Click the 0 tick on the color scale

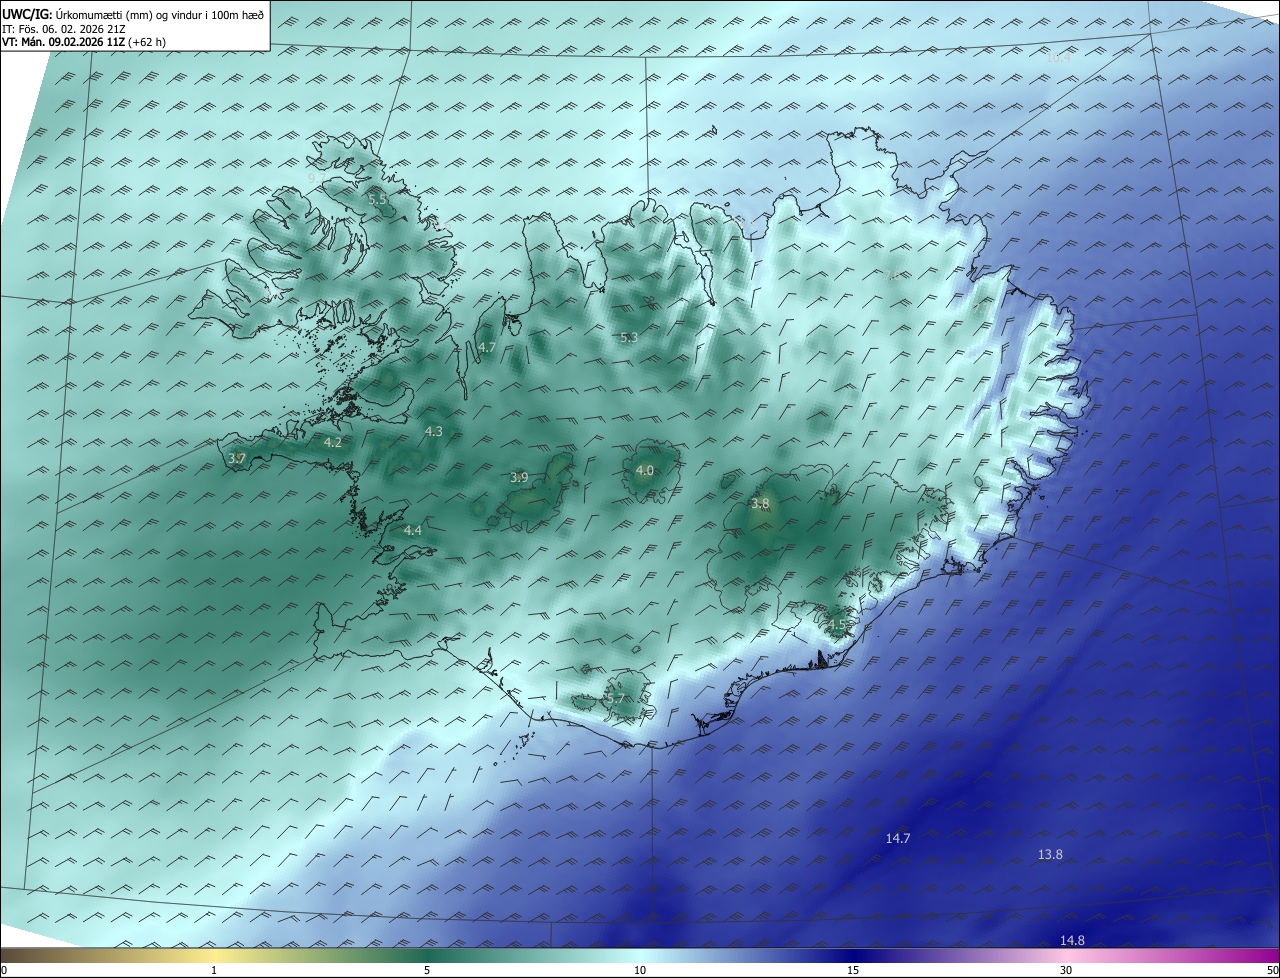click(x=4, y=970)
